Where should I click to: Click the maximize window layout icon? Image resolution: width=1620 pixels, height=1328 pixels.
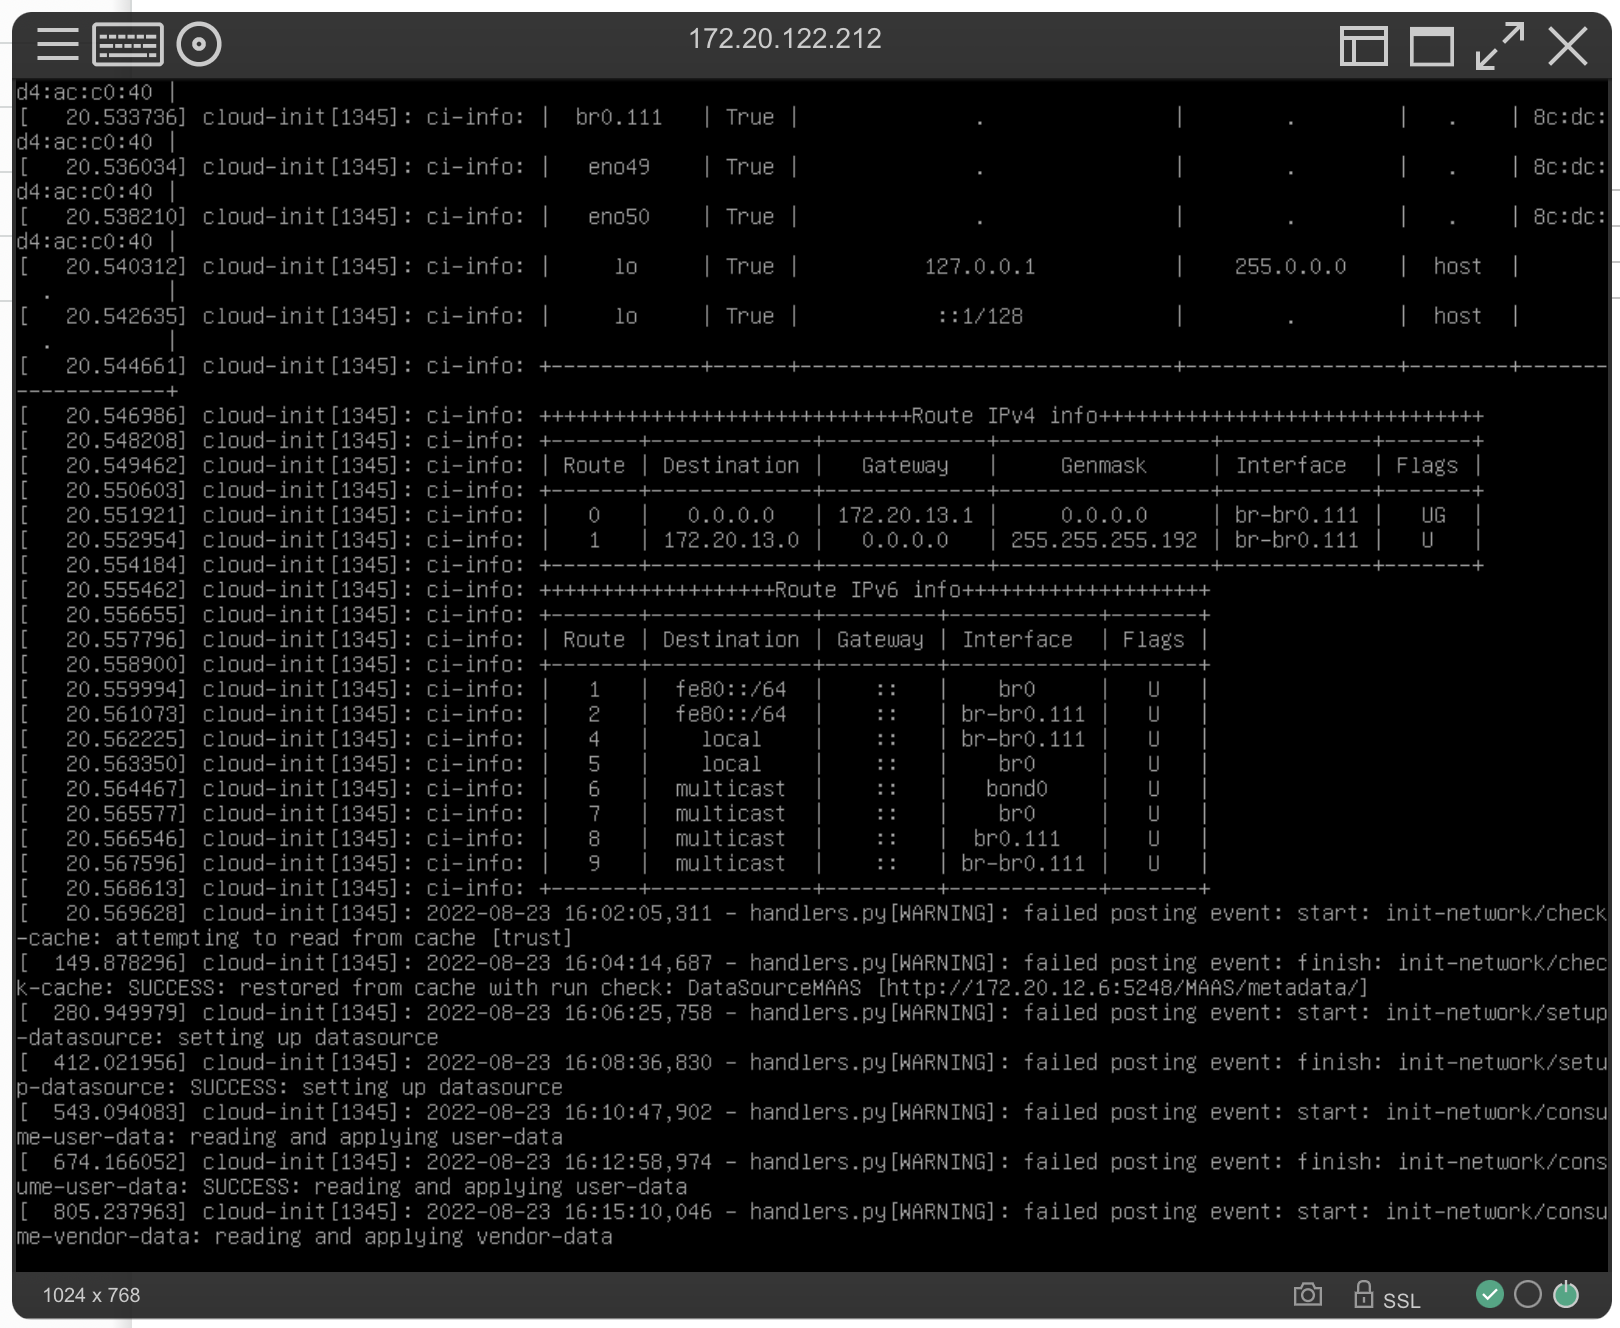[x=1431, y=46]
